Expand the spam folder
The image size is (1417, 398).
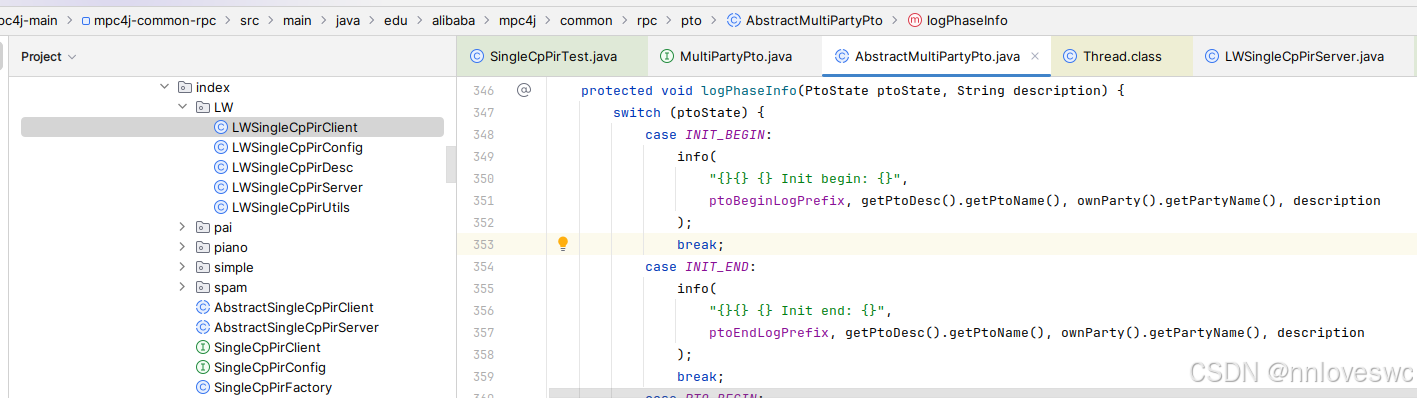[x=183, y=287]
